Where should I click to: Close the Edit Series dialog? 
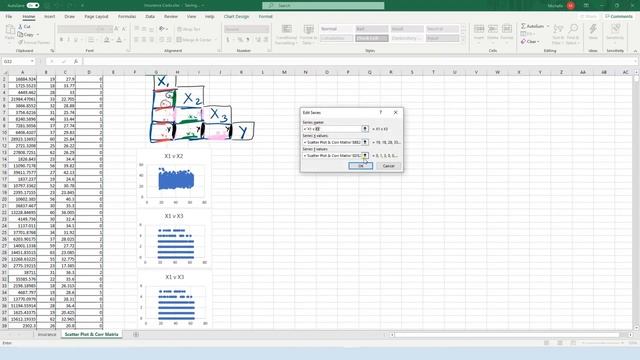[396, 112]
